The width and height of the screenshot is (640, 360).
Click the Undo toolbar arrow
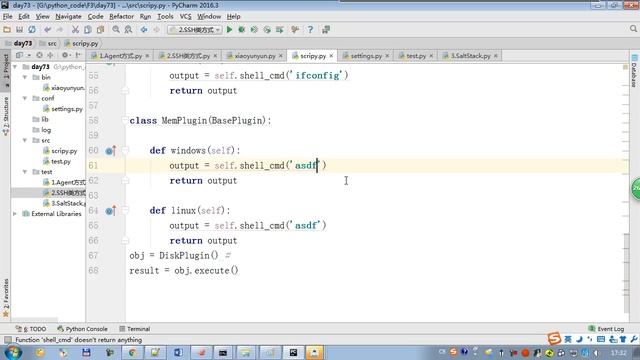coord(48,29)
